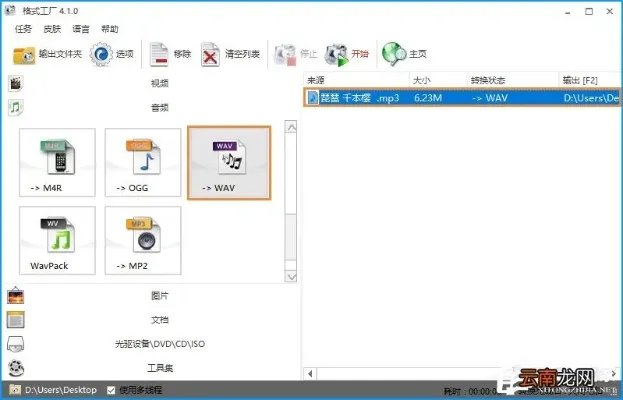Select the WavPack format tile
623x400 pixels.
click(57, 240)
